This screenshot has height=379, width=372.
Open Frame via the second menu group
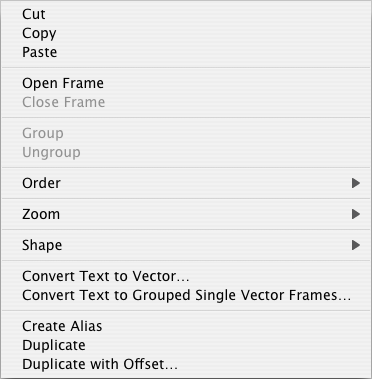tap(186, 83)
